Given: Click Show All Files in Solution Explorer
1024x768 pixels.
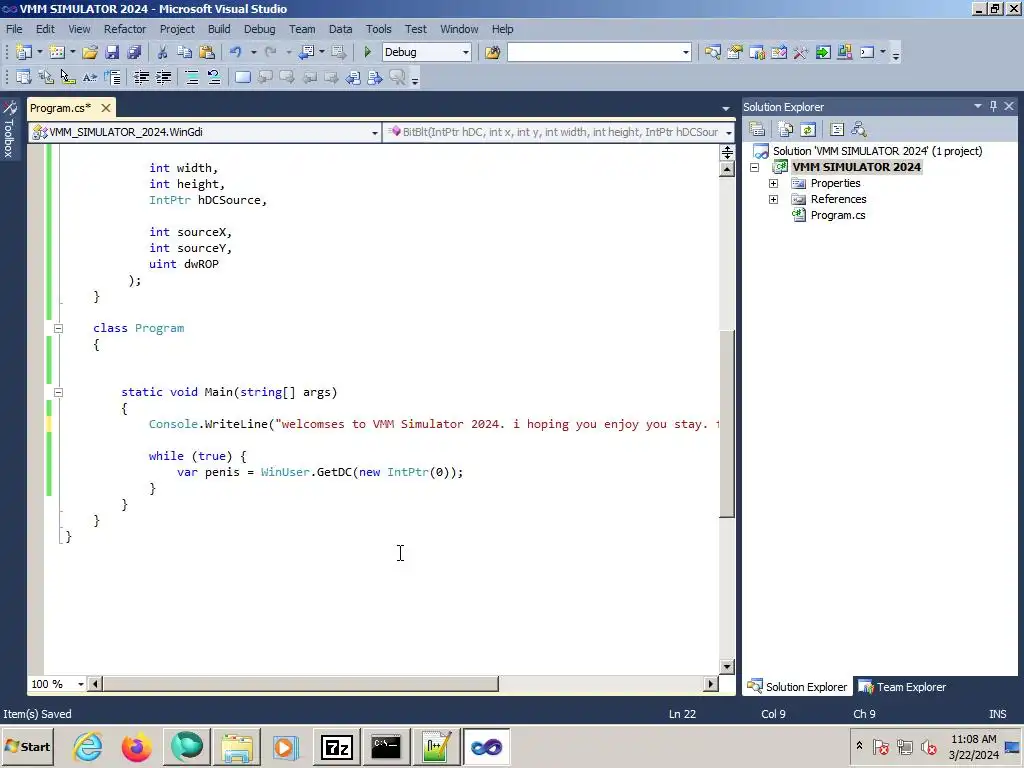Looking at the screenshot, I should pyautogui.click(x=786, y=129).
